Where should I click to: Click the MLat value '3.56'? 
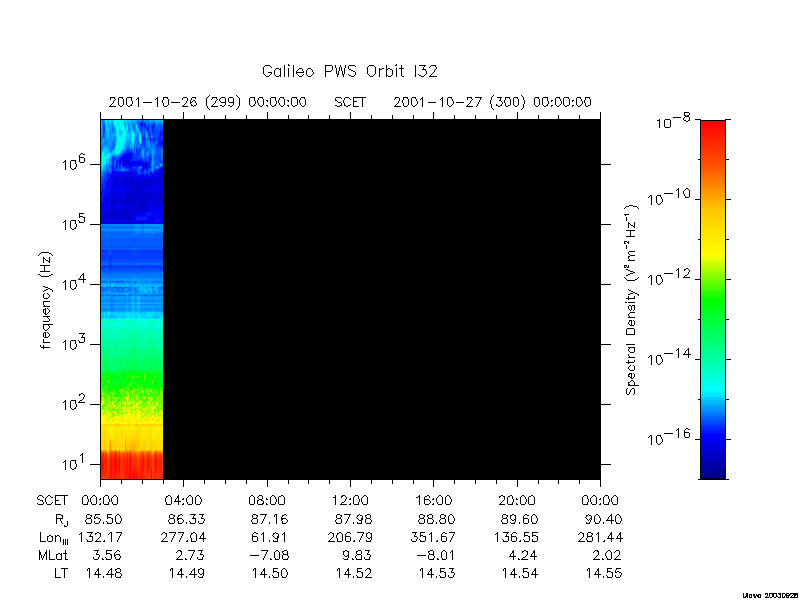click(107, 555)
